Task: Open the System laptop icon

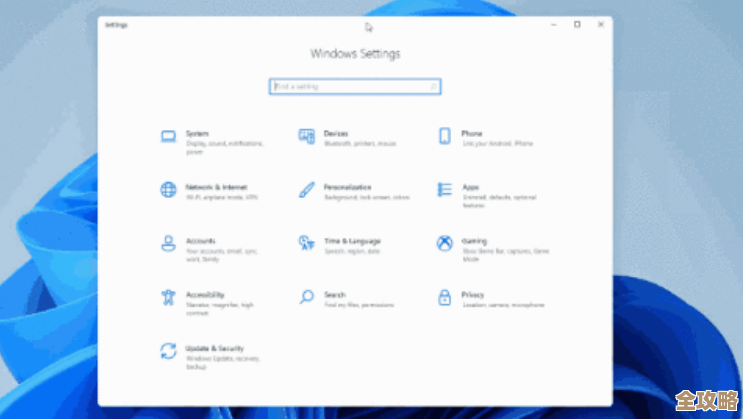Action: point(168,137)
